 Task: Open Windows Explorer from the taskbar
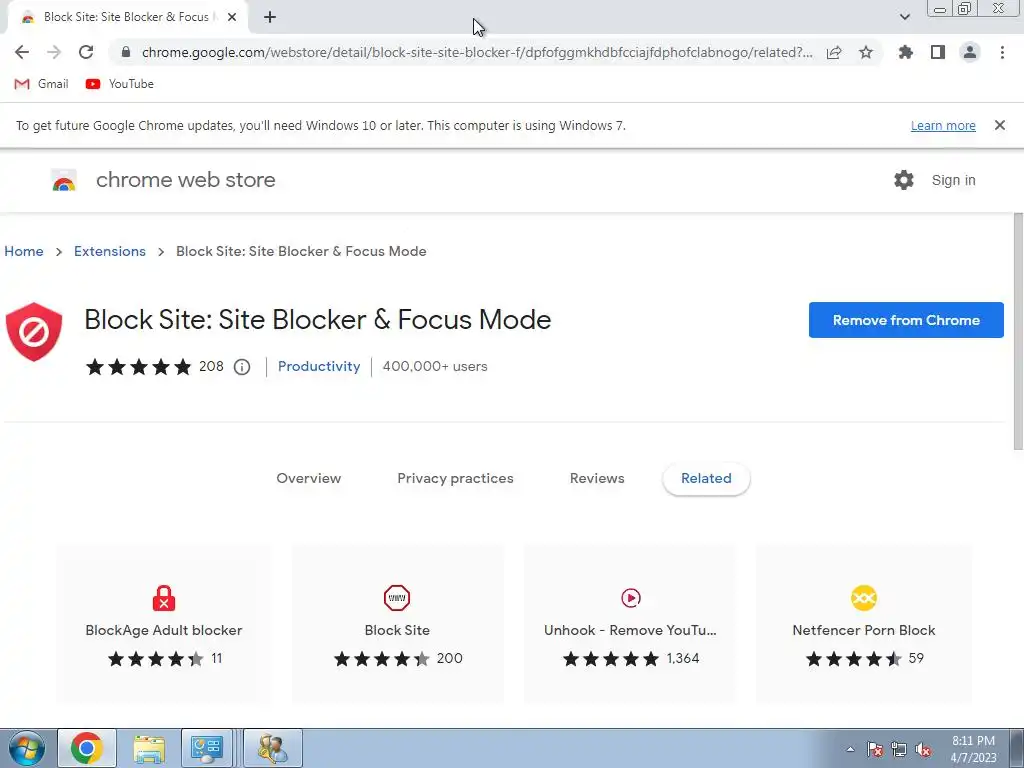[149, 748]
